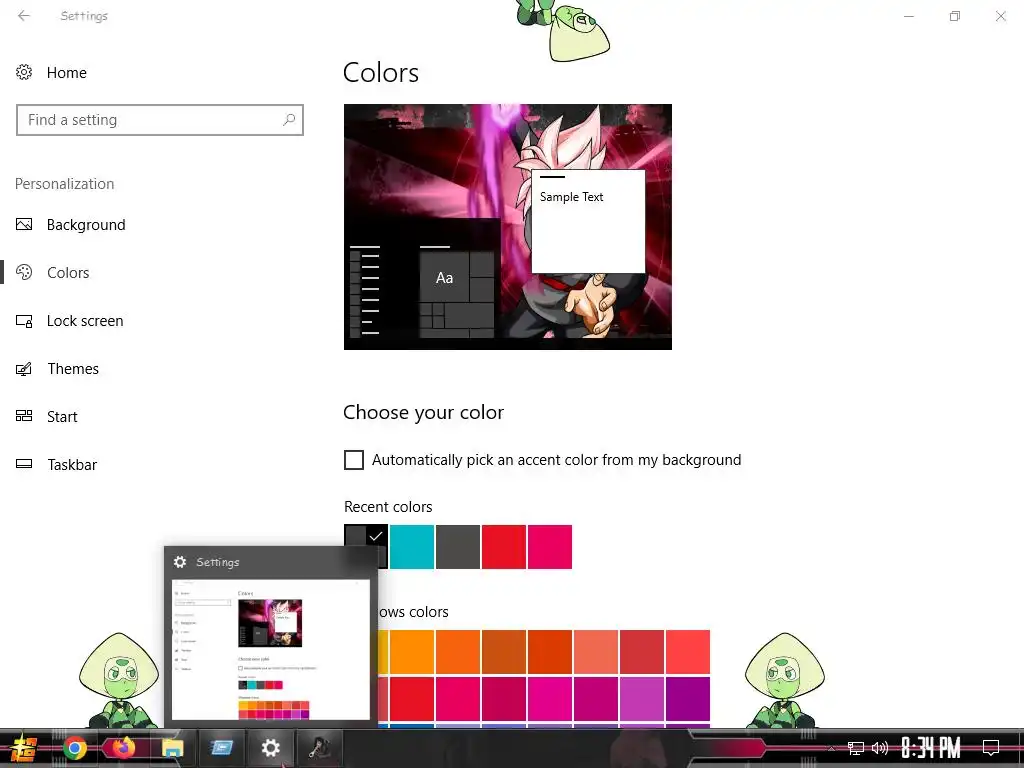This screenshot has width=1024, height=768.
Task: Click the Settings window thumbnail preview
Action: 270,648
